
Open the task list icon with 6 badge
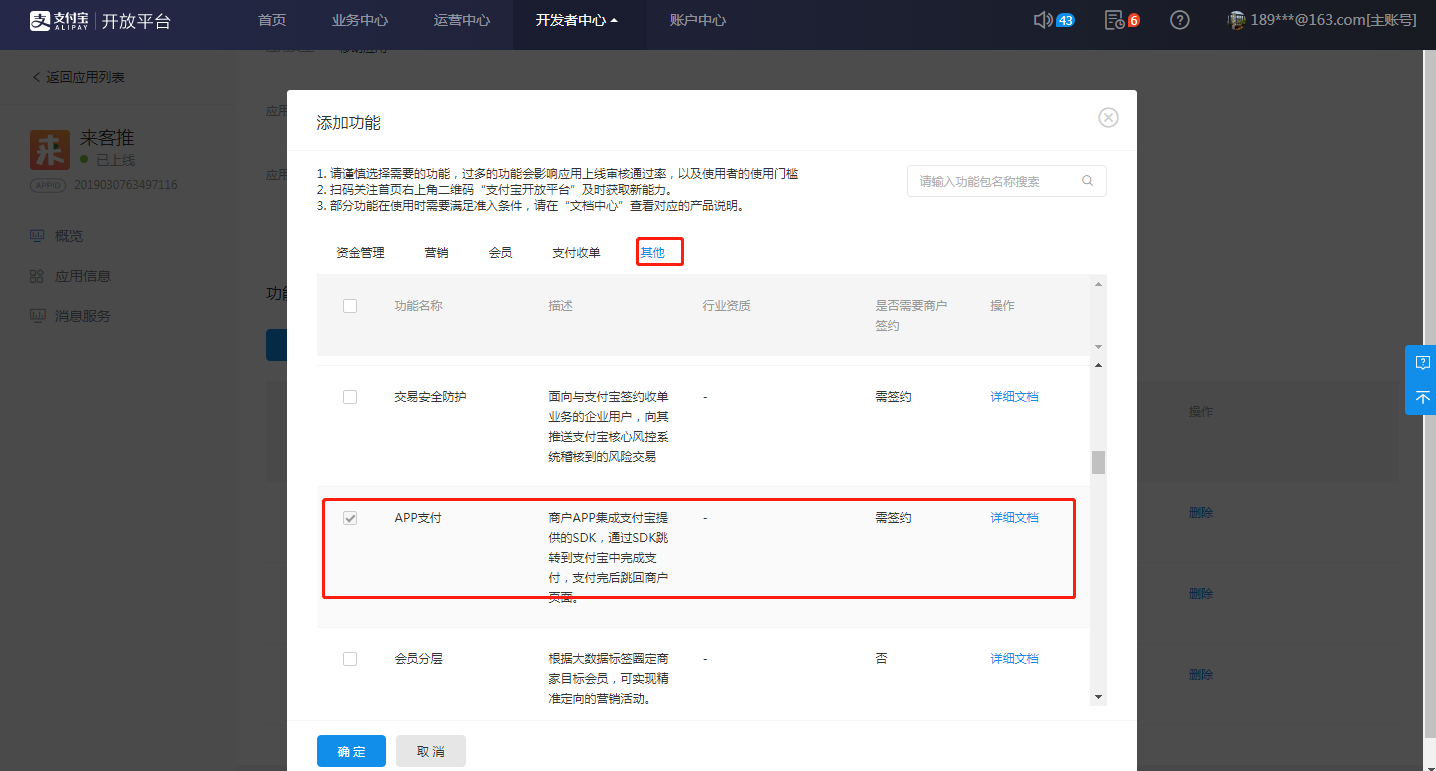(x=1114, y=20)
